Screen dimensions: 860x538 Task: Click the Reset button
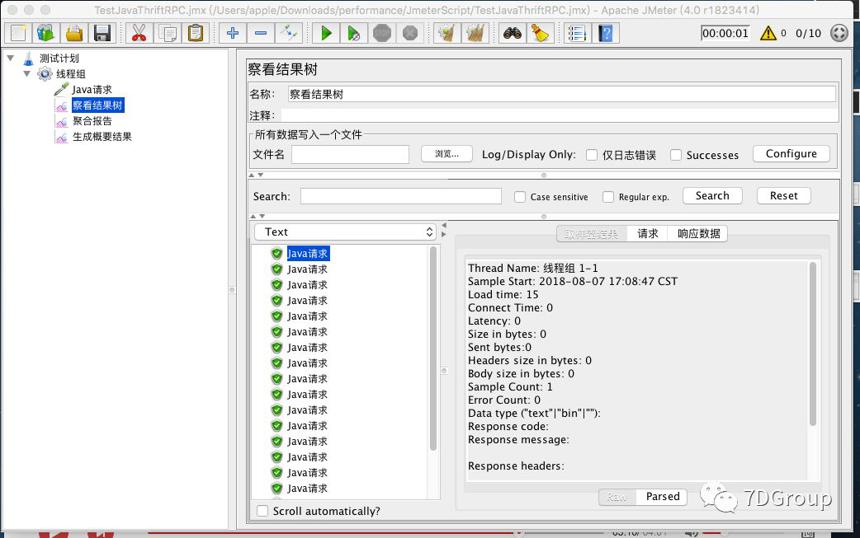tap(783, 196)
